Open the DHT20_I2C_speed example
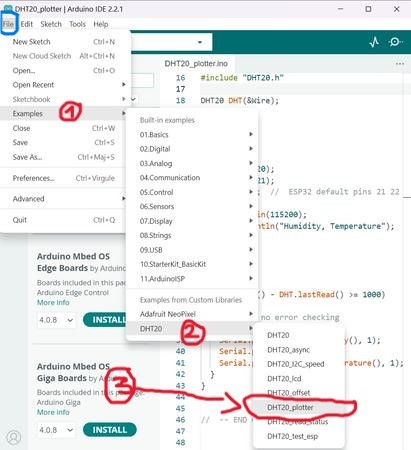This screenshot has width=411, height=450. tap(299, 364)
